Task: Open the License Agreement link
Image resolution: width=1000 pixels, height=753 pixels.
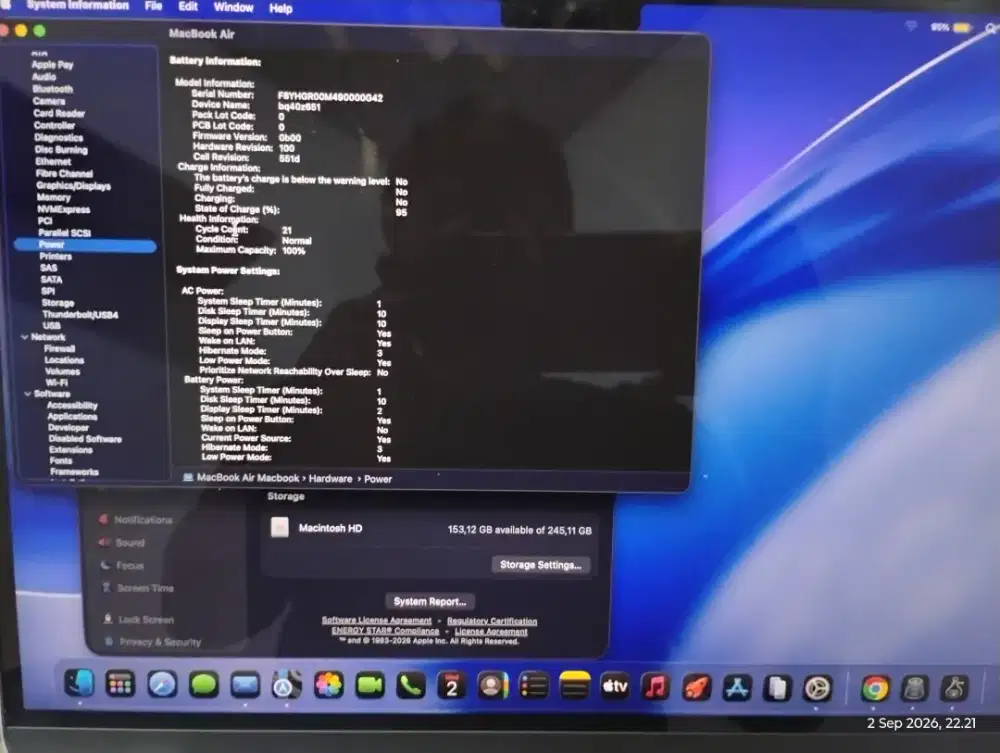Action: point(491,631)
